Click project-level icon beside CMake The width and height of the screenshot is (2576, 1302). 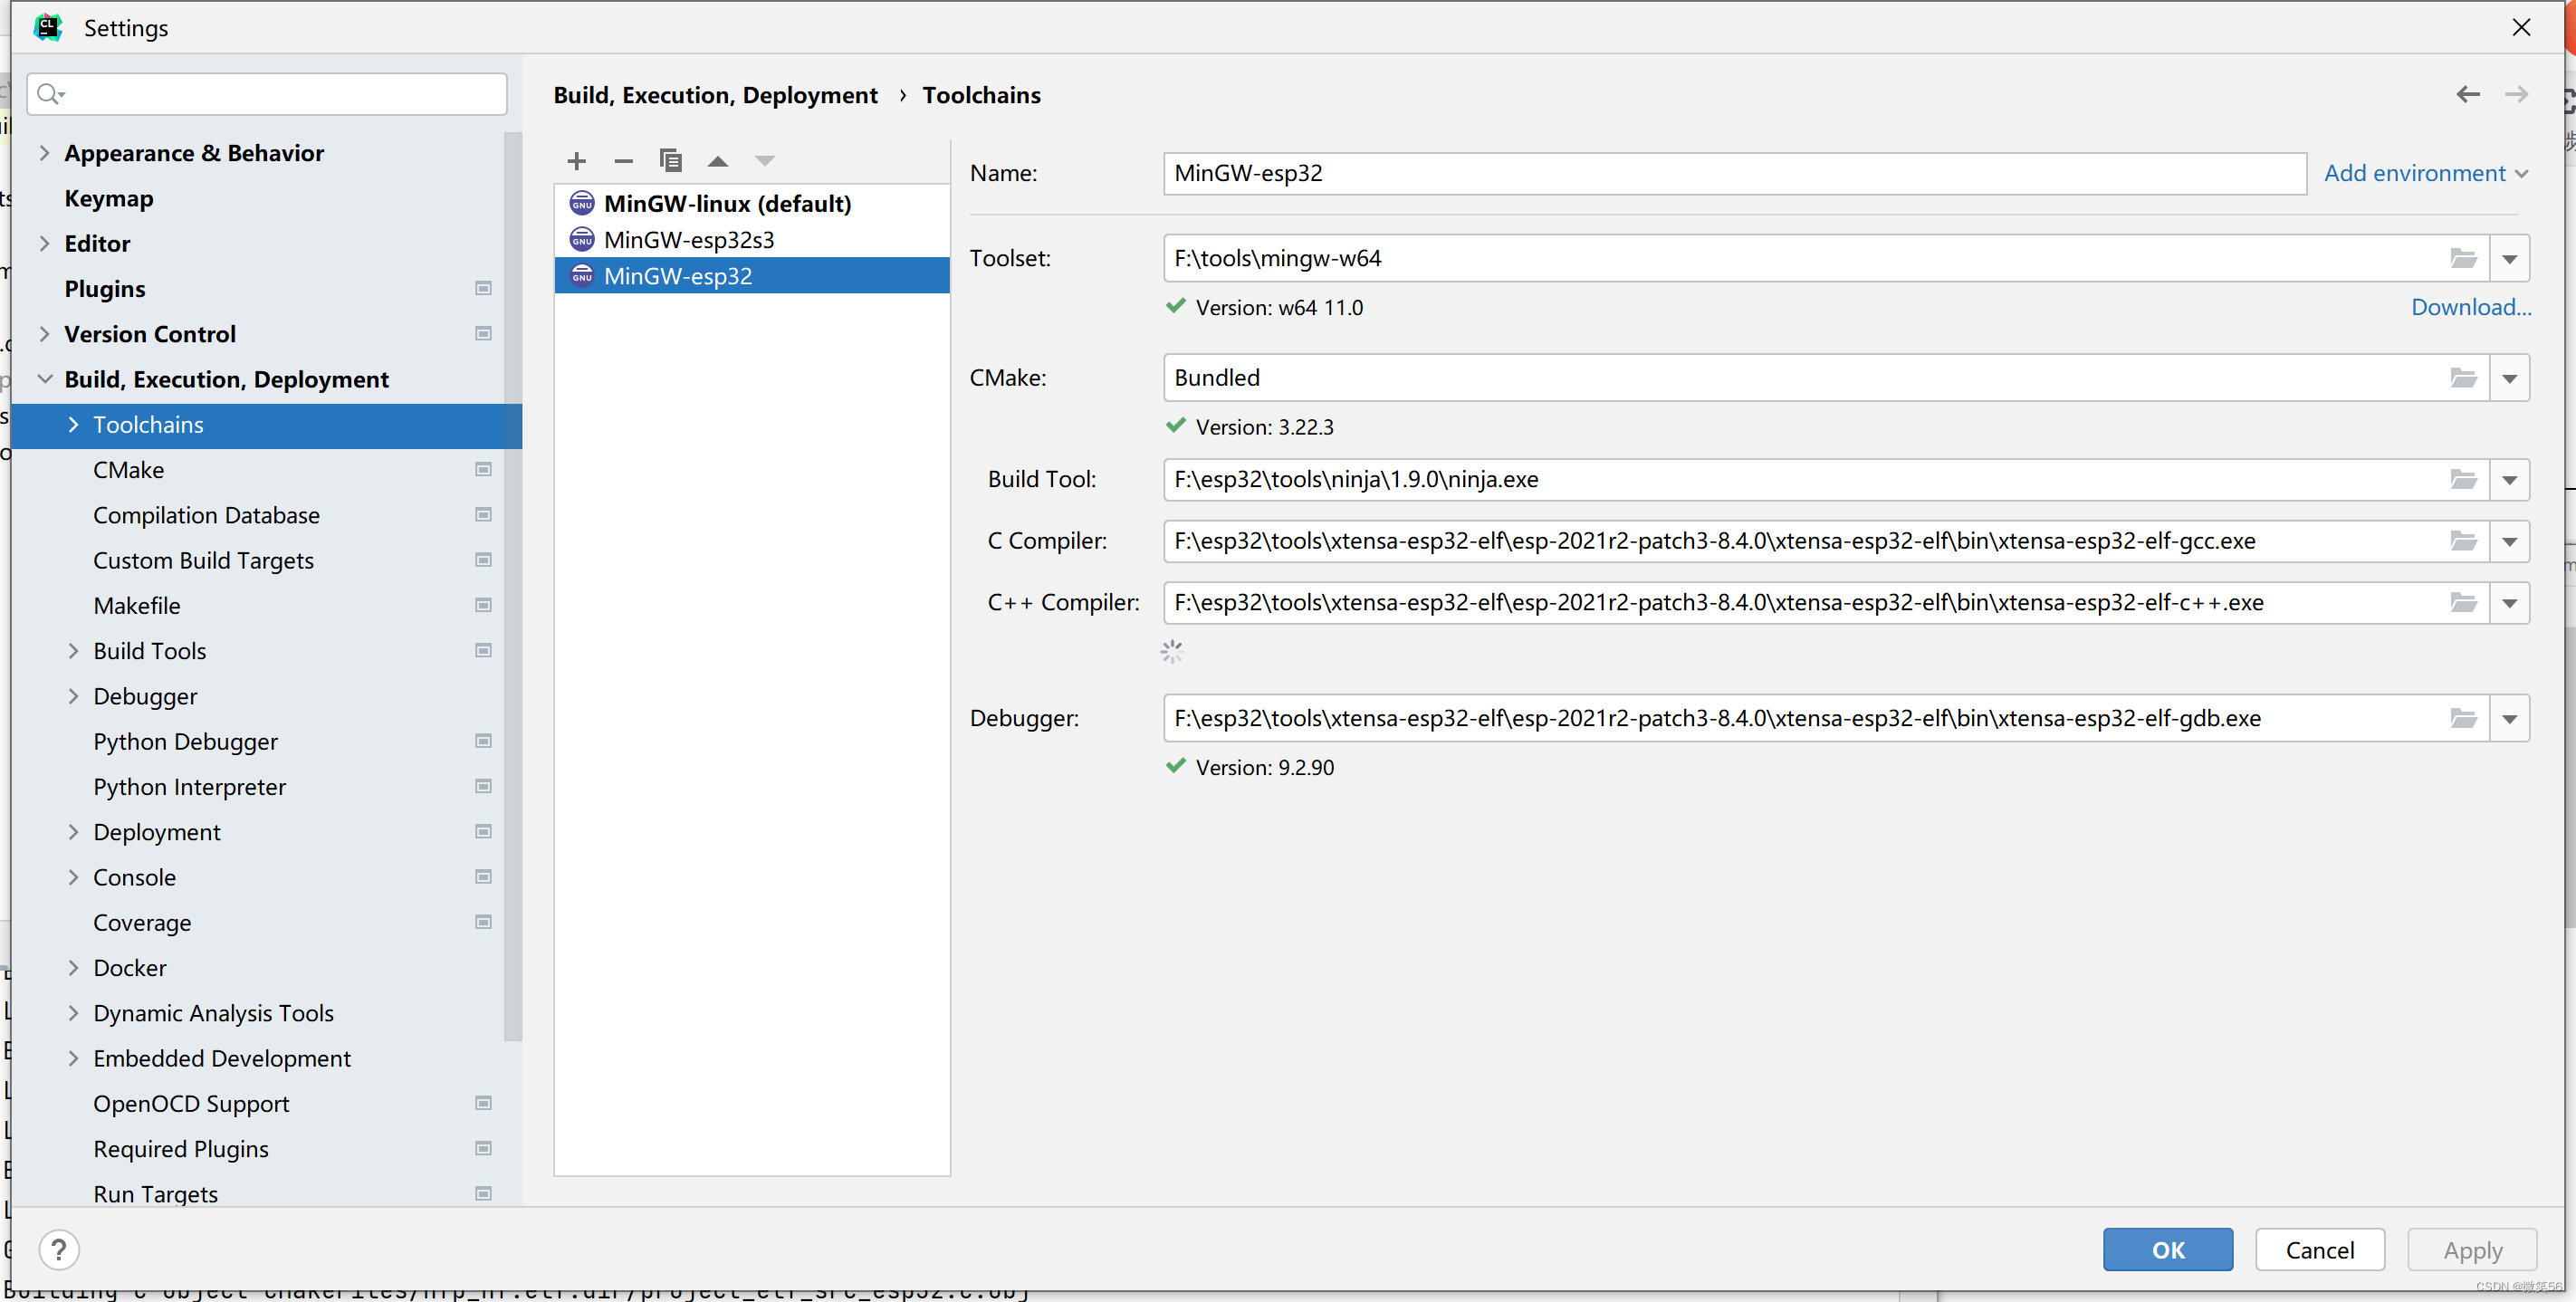[x=483, y=470]
